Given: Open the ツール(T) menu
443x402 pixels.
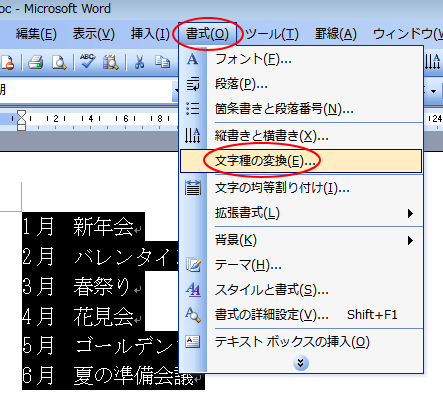Looking at the screenshot, I should pos(272,34).
